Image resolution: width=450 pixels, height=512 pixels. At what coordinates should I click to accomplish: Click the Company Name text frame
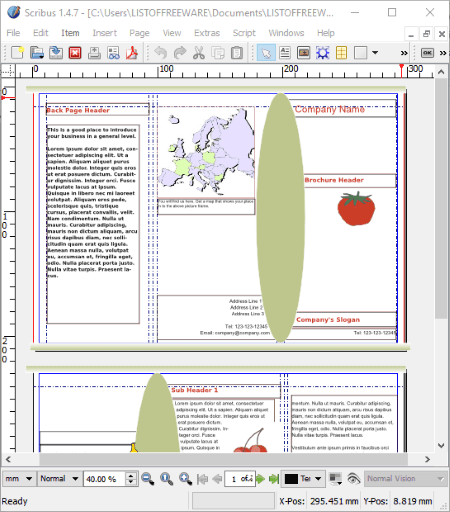coord(342,108)
